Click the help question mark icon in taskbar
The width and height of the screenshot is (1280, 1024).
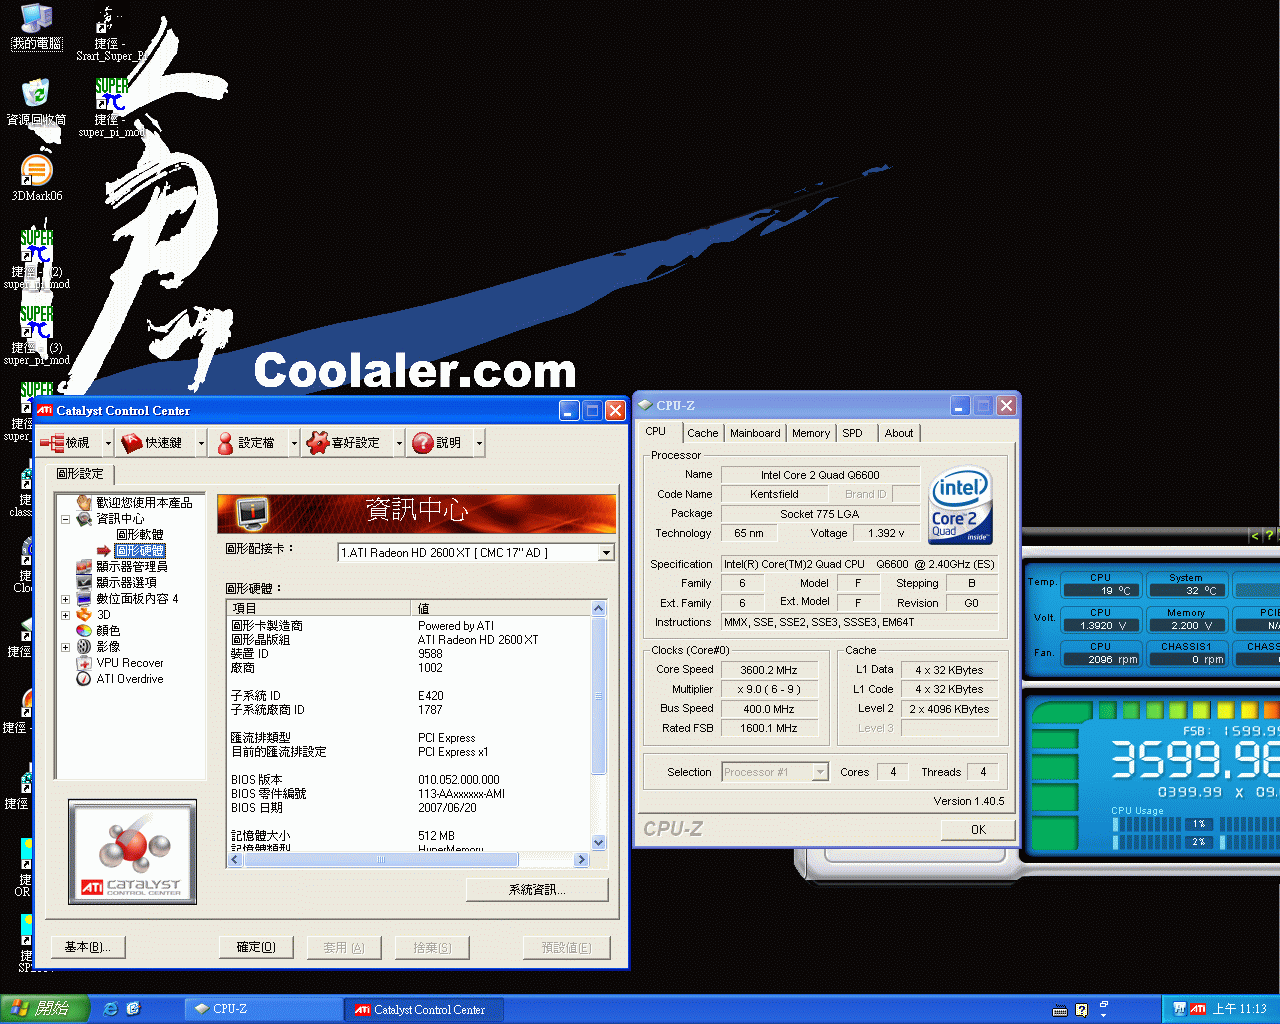click(1081, 1010)
